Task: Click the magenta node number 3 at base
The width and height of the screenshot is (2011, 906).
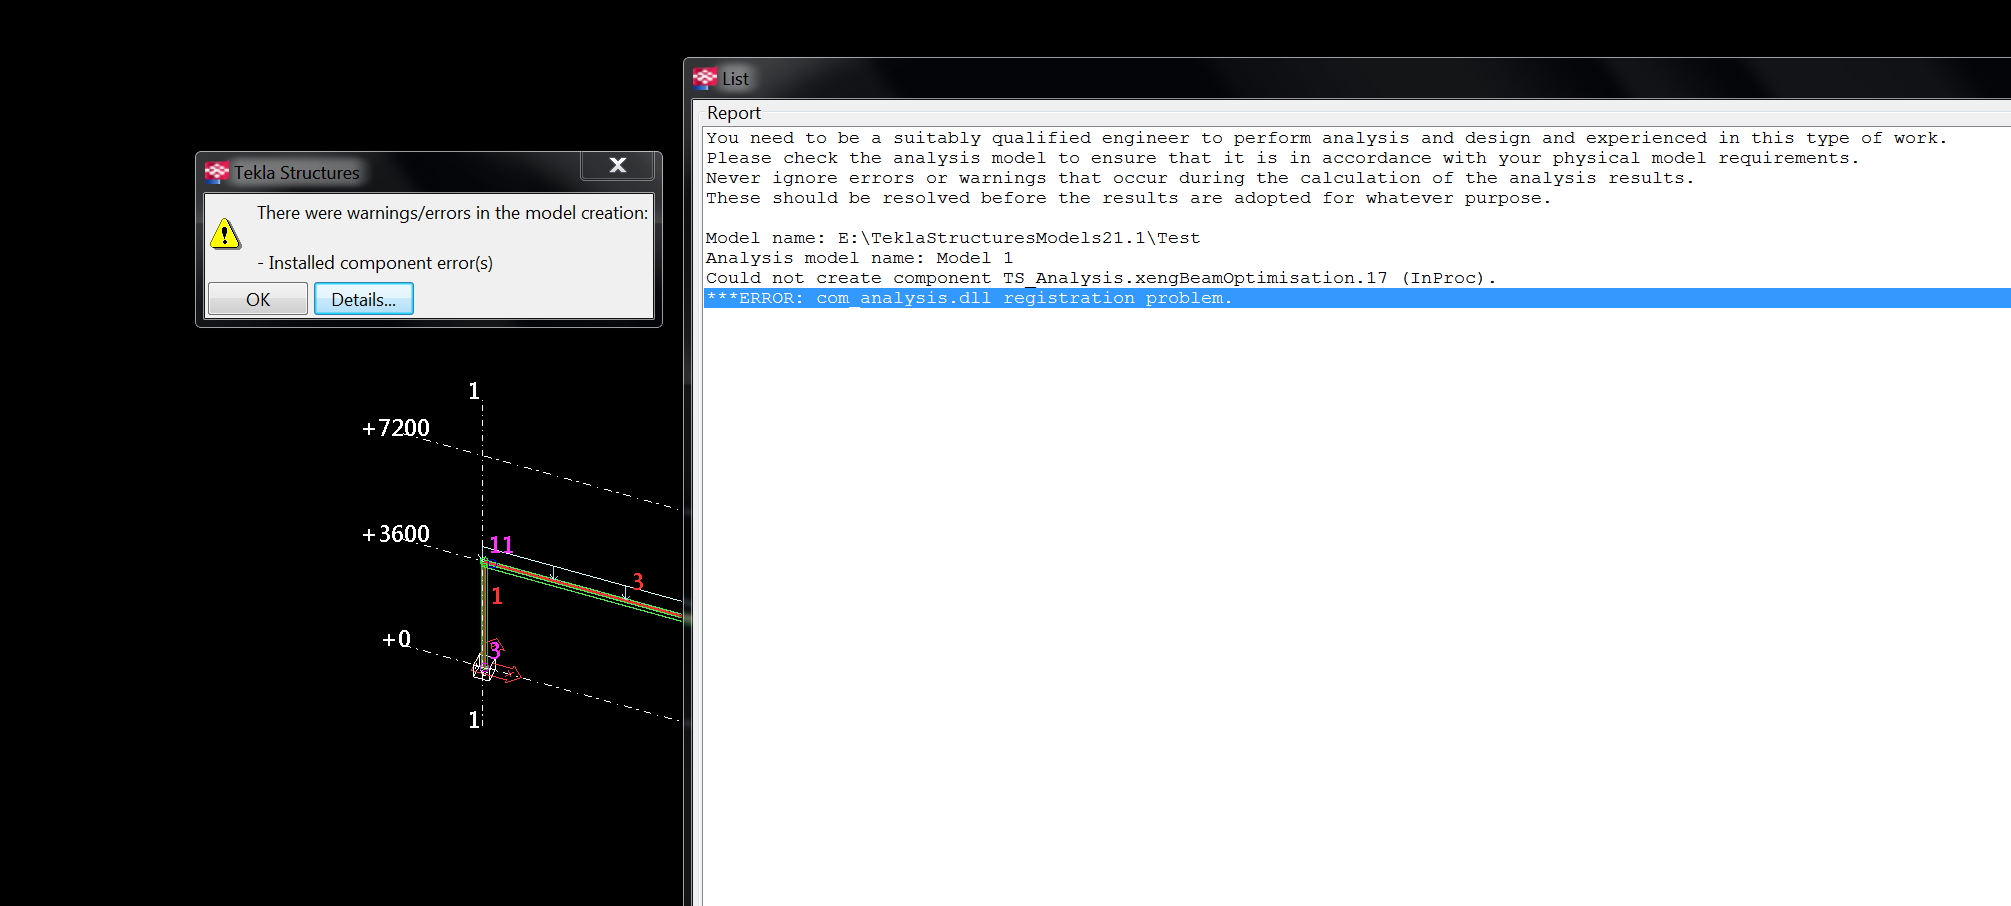Action: coord(494,650)
